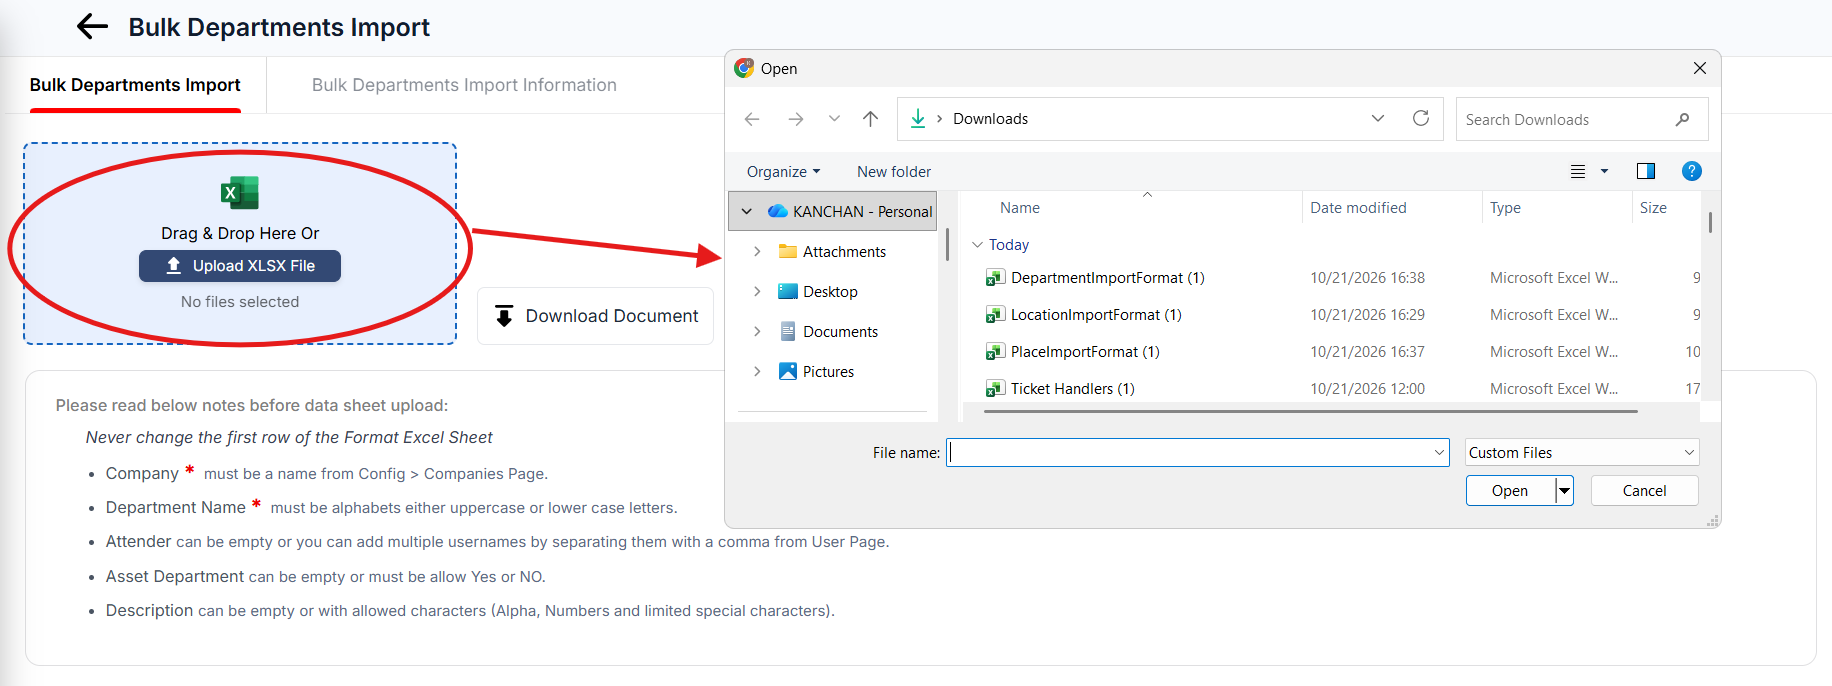Open the Custom Files type dropdown
Screen dimensions: 1832x686
click(x=1582, y=453)
